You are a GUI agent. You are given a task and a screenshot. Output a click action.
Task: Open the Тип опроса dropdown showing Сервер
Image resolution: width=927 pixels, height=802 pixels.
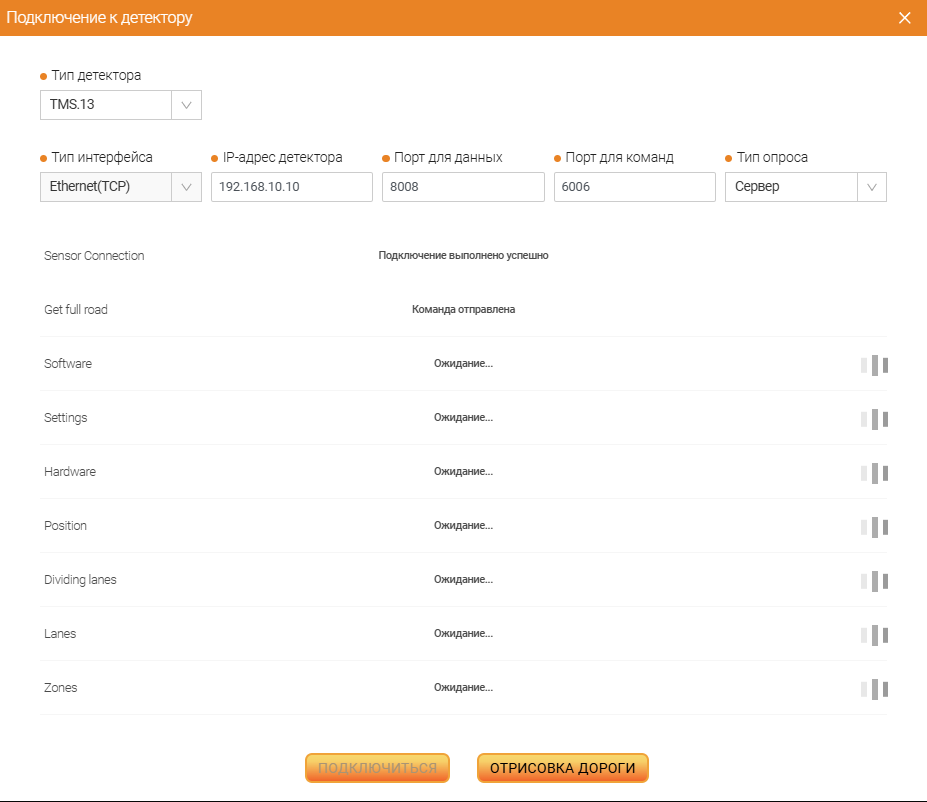[871, 186]
